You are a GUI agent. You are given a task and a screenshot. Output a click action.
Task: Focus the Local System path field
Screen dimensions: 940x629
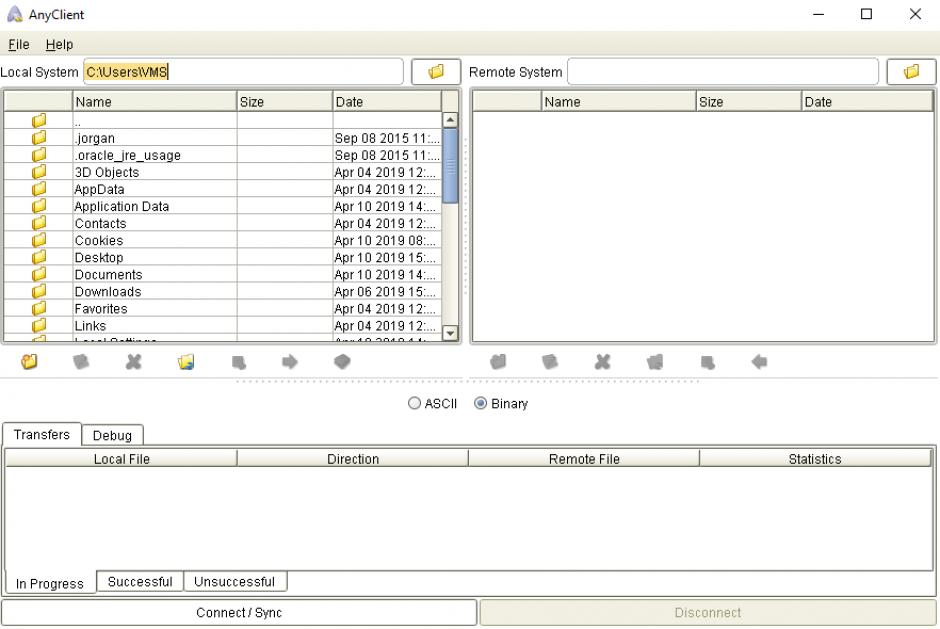[243, 72]
